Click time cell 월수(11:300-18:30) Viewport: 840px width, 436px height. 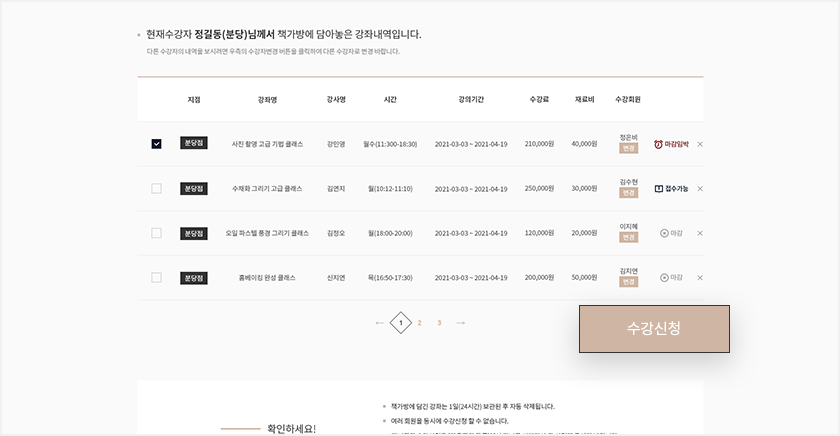pos(390,144)
